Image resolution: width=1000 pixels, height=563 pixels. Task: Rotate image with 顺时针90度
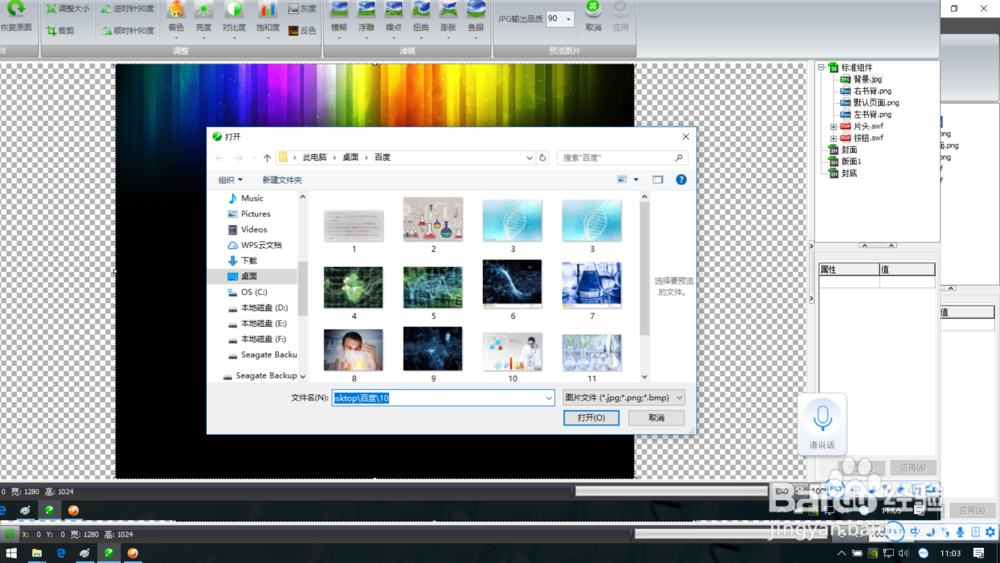(128, 31)
